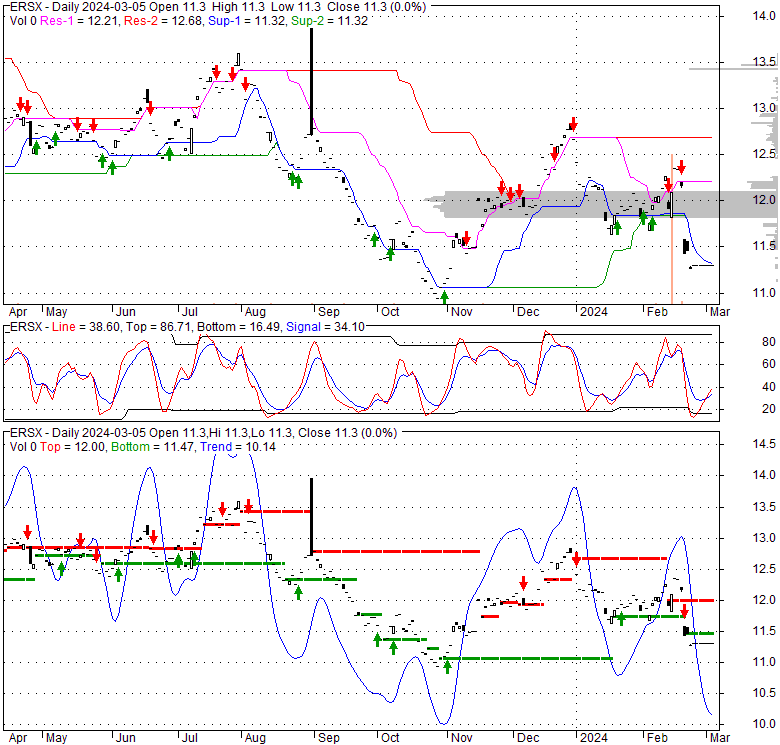Image resolution: width=780 pixels, height=745 pixels.
Task: Click the red arrow in February in the bottom chart
Action: click(684, 612)
